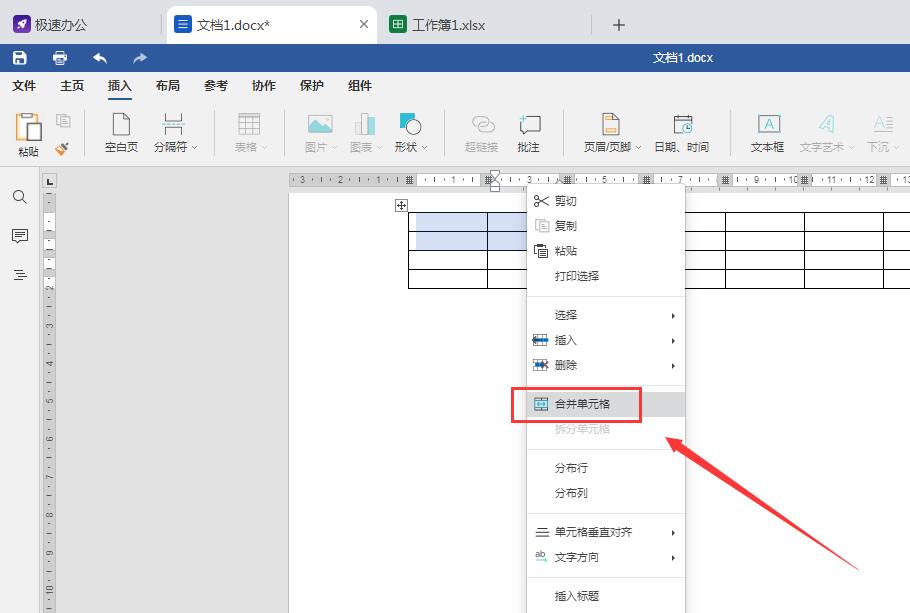This screenshot has width=910, height=613.
Task: Click the Undo arrow icon
Action: (100, 58)
